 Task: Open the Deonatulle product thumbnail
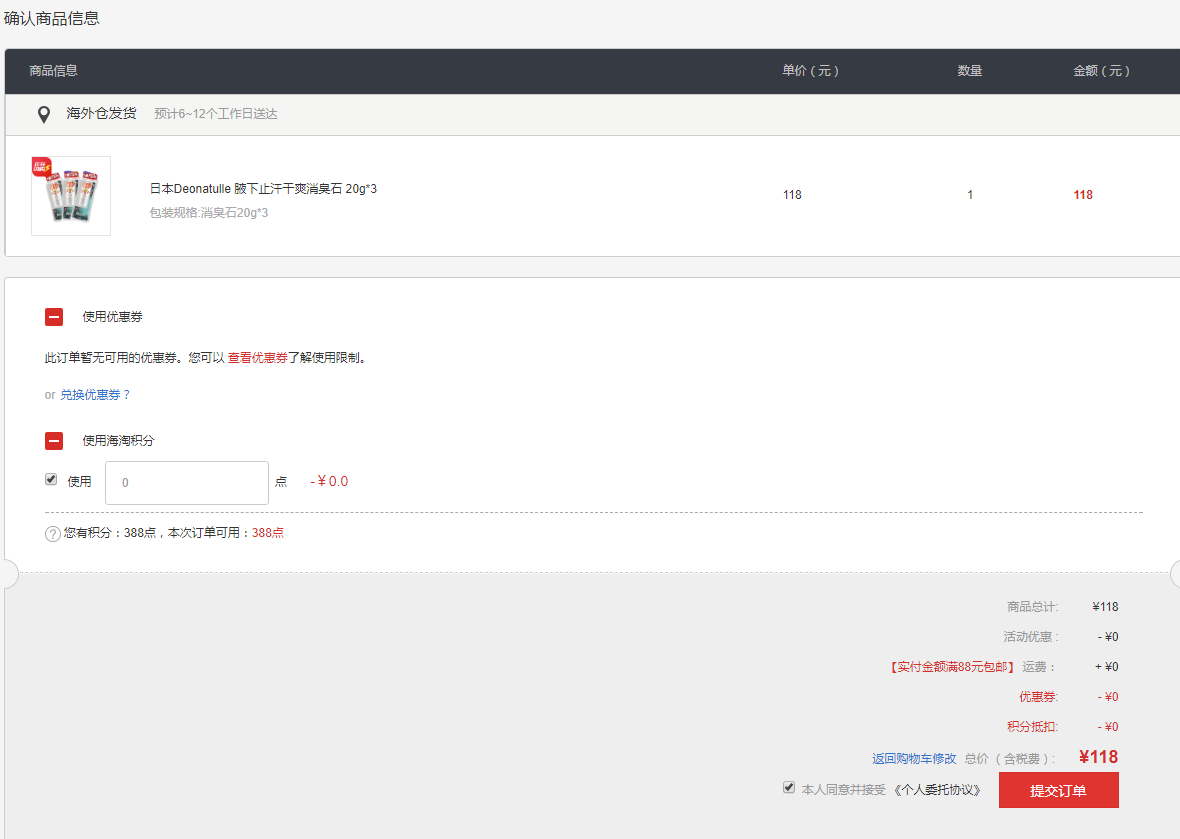click(x=71, y=197)
